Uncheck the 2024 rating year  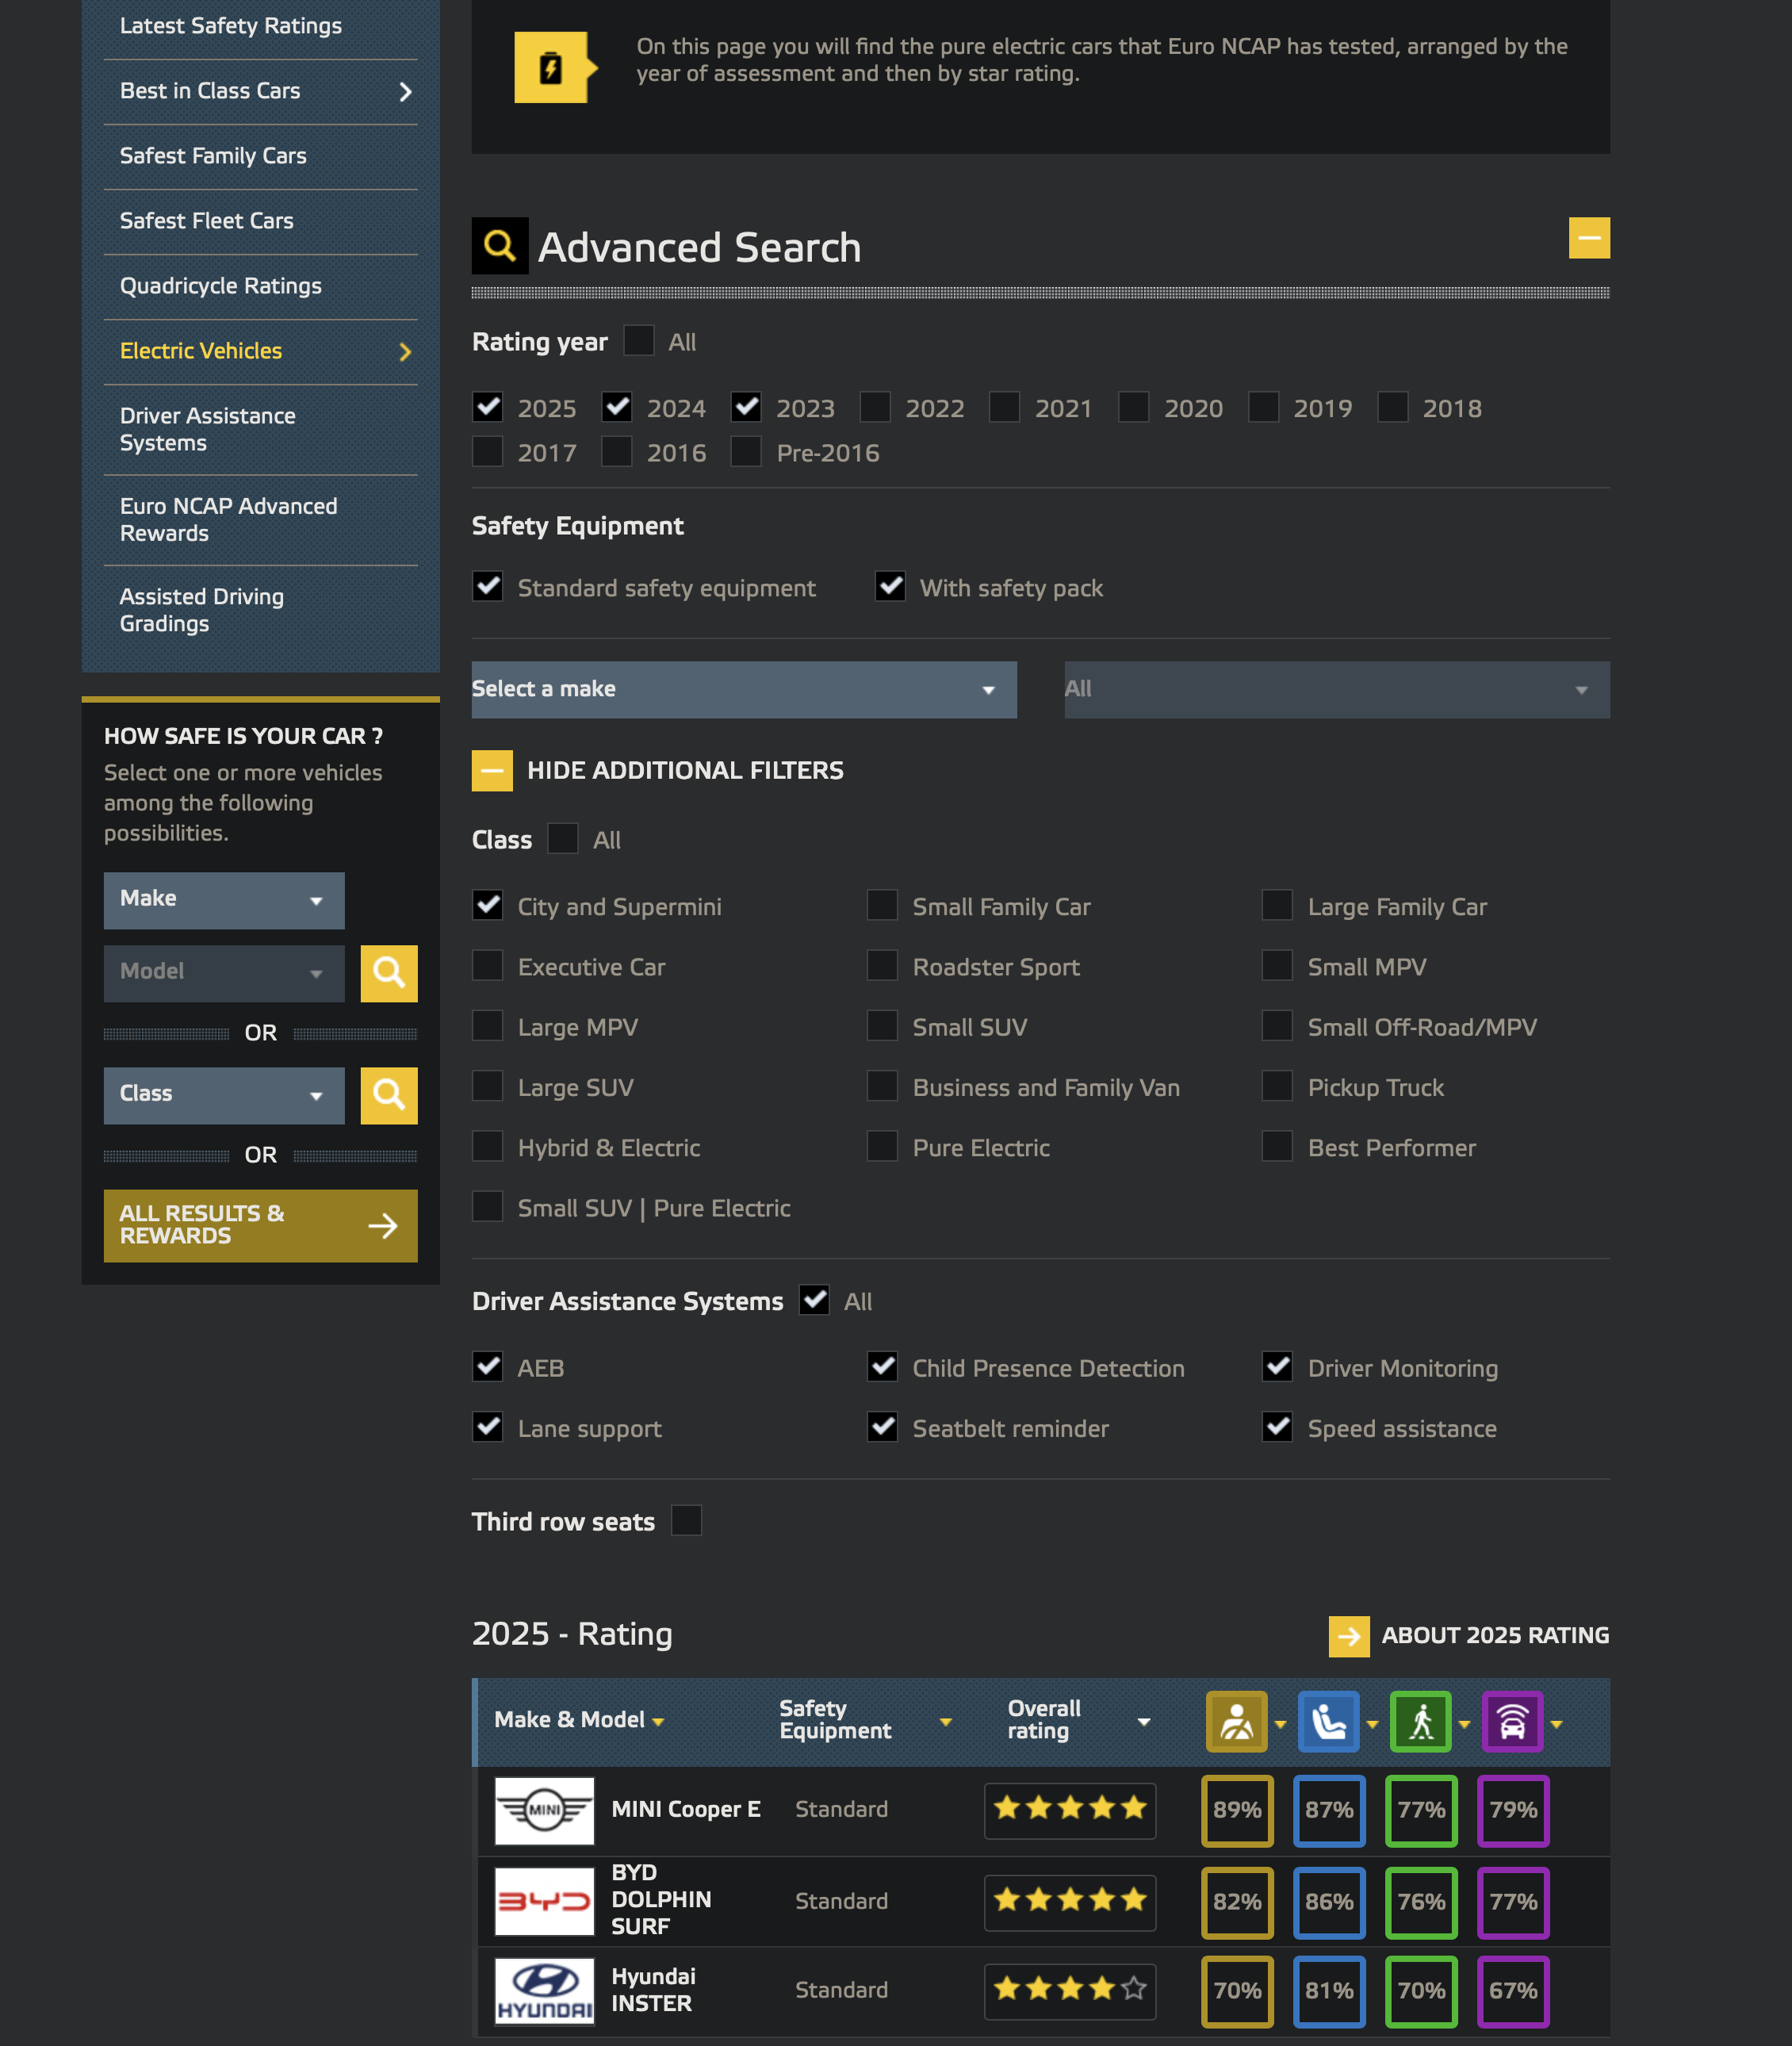[x=617, y=407]
